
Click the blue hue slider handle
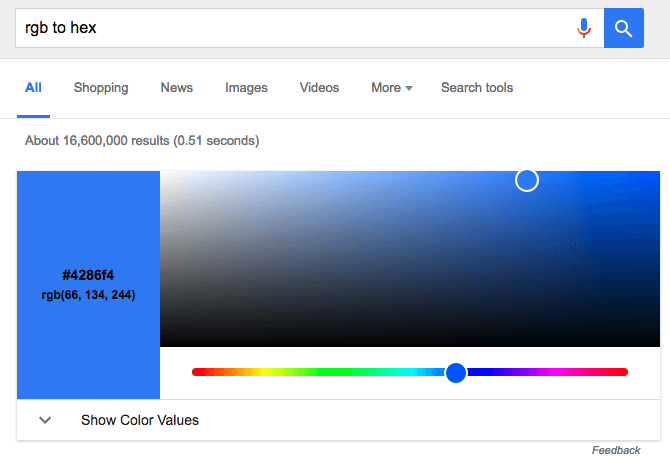[x=456, y=372]
